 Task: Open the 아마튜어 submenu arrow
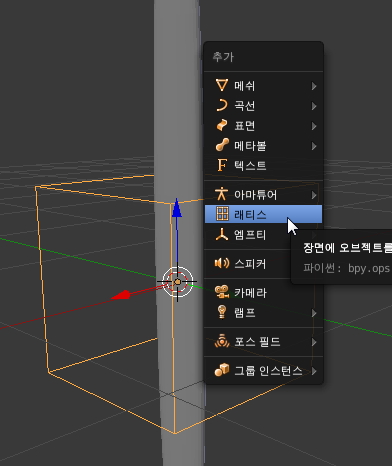(x=314, y=195)
